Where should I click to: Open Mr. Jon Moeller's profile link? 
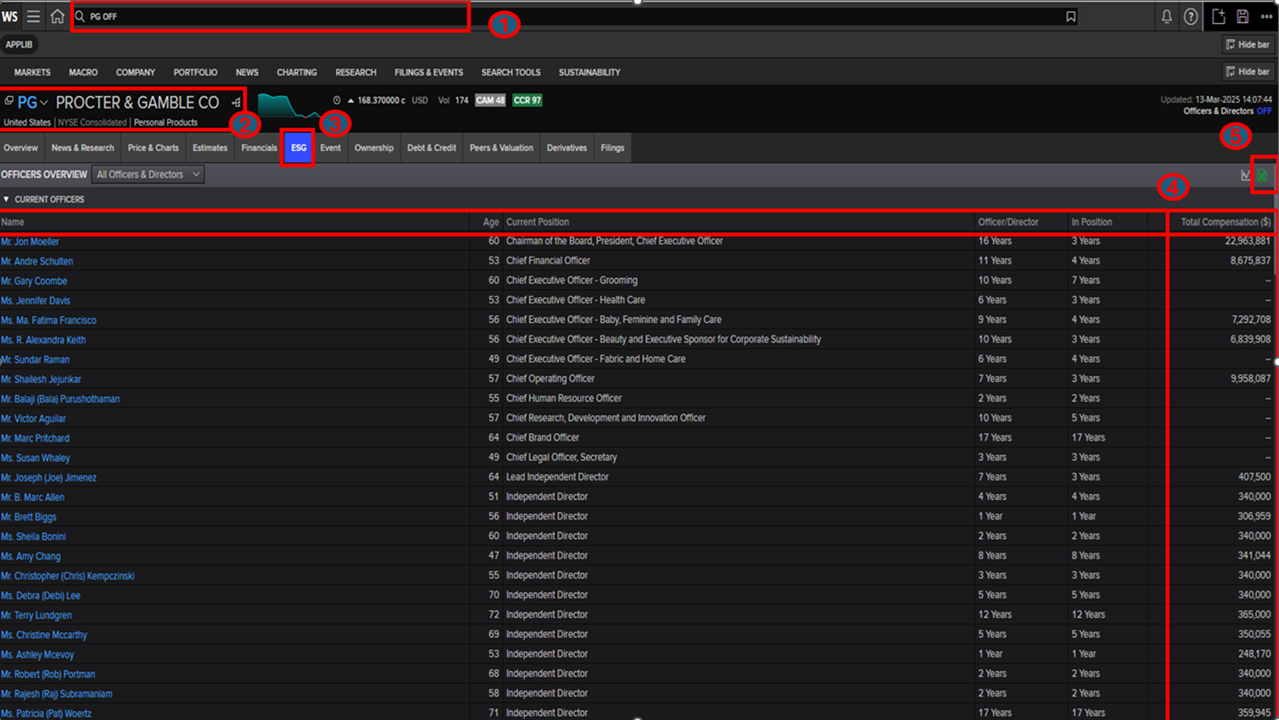pos(30,242)
